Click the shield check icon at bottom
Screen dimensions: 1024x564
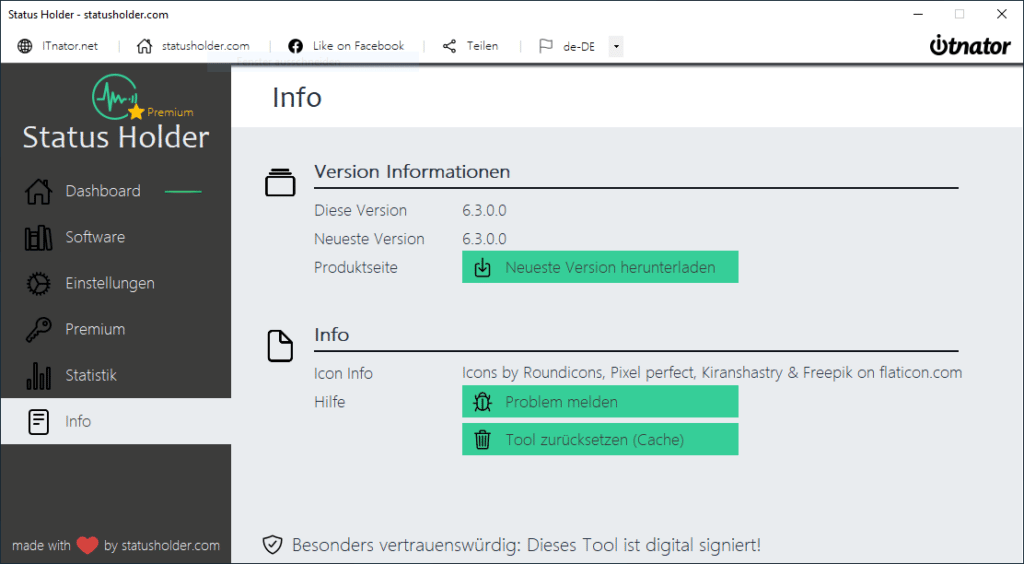point(272,544)
